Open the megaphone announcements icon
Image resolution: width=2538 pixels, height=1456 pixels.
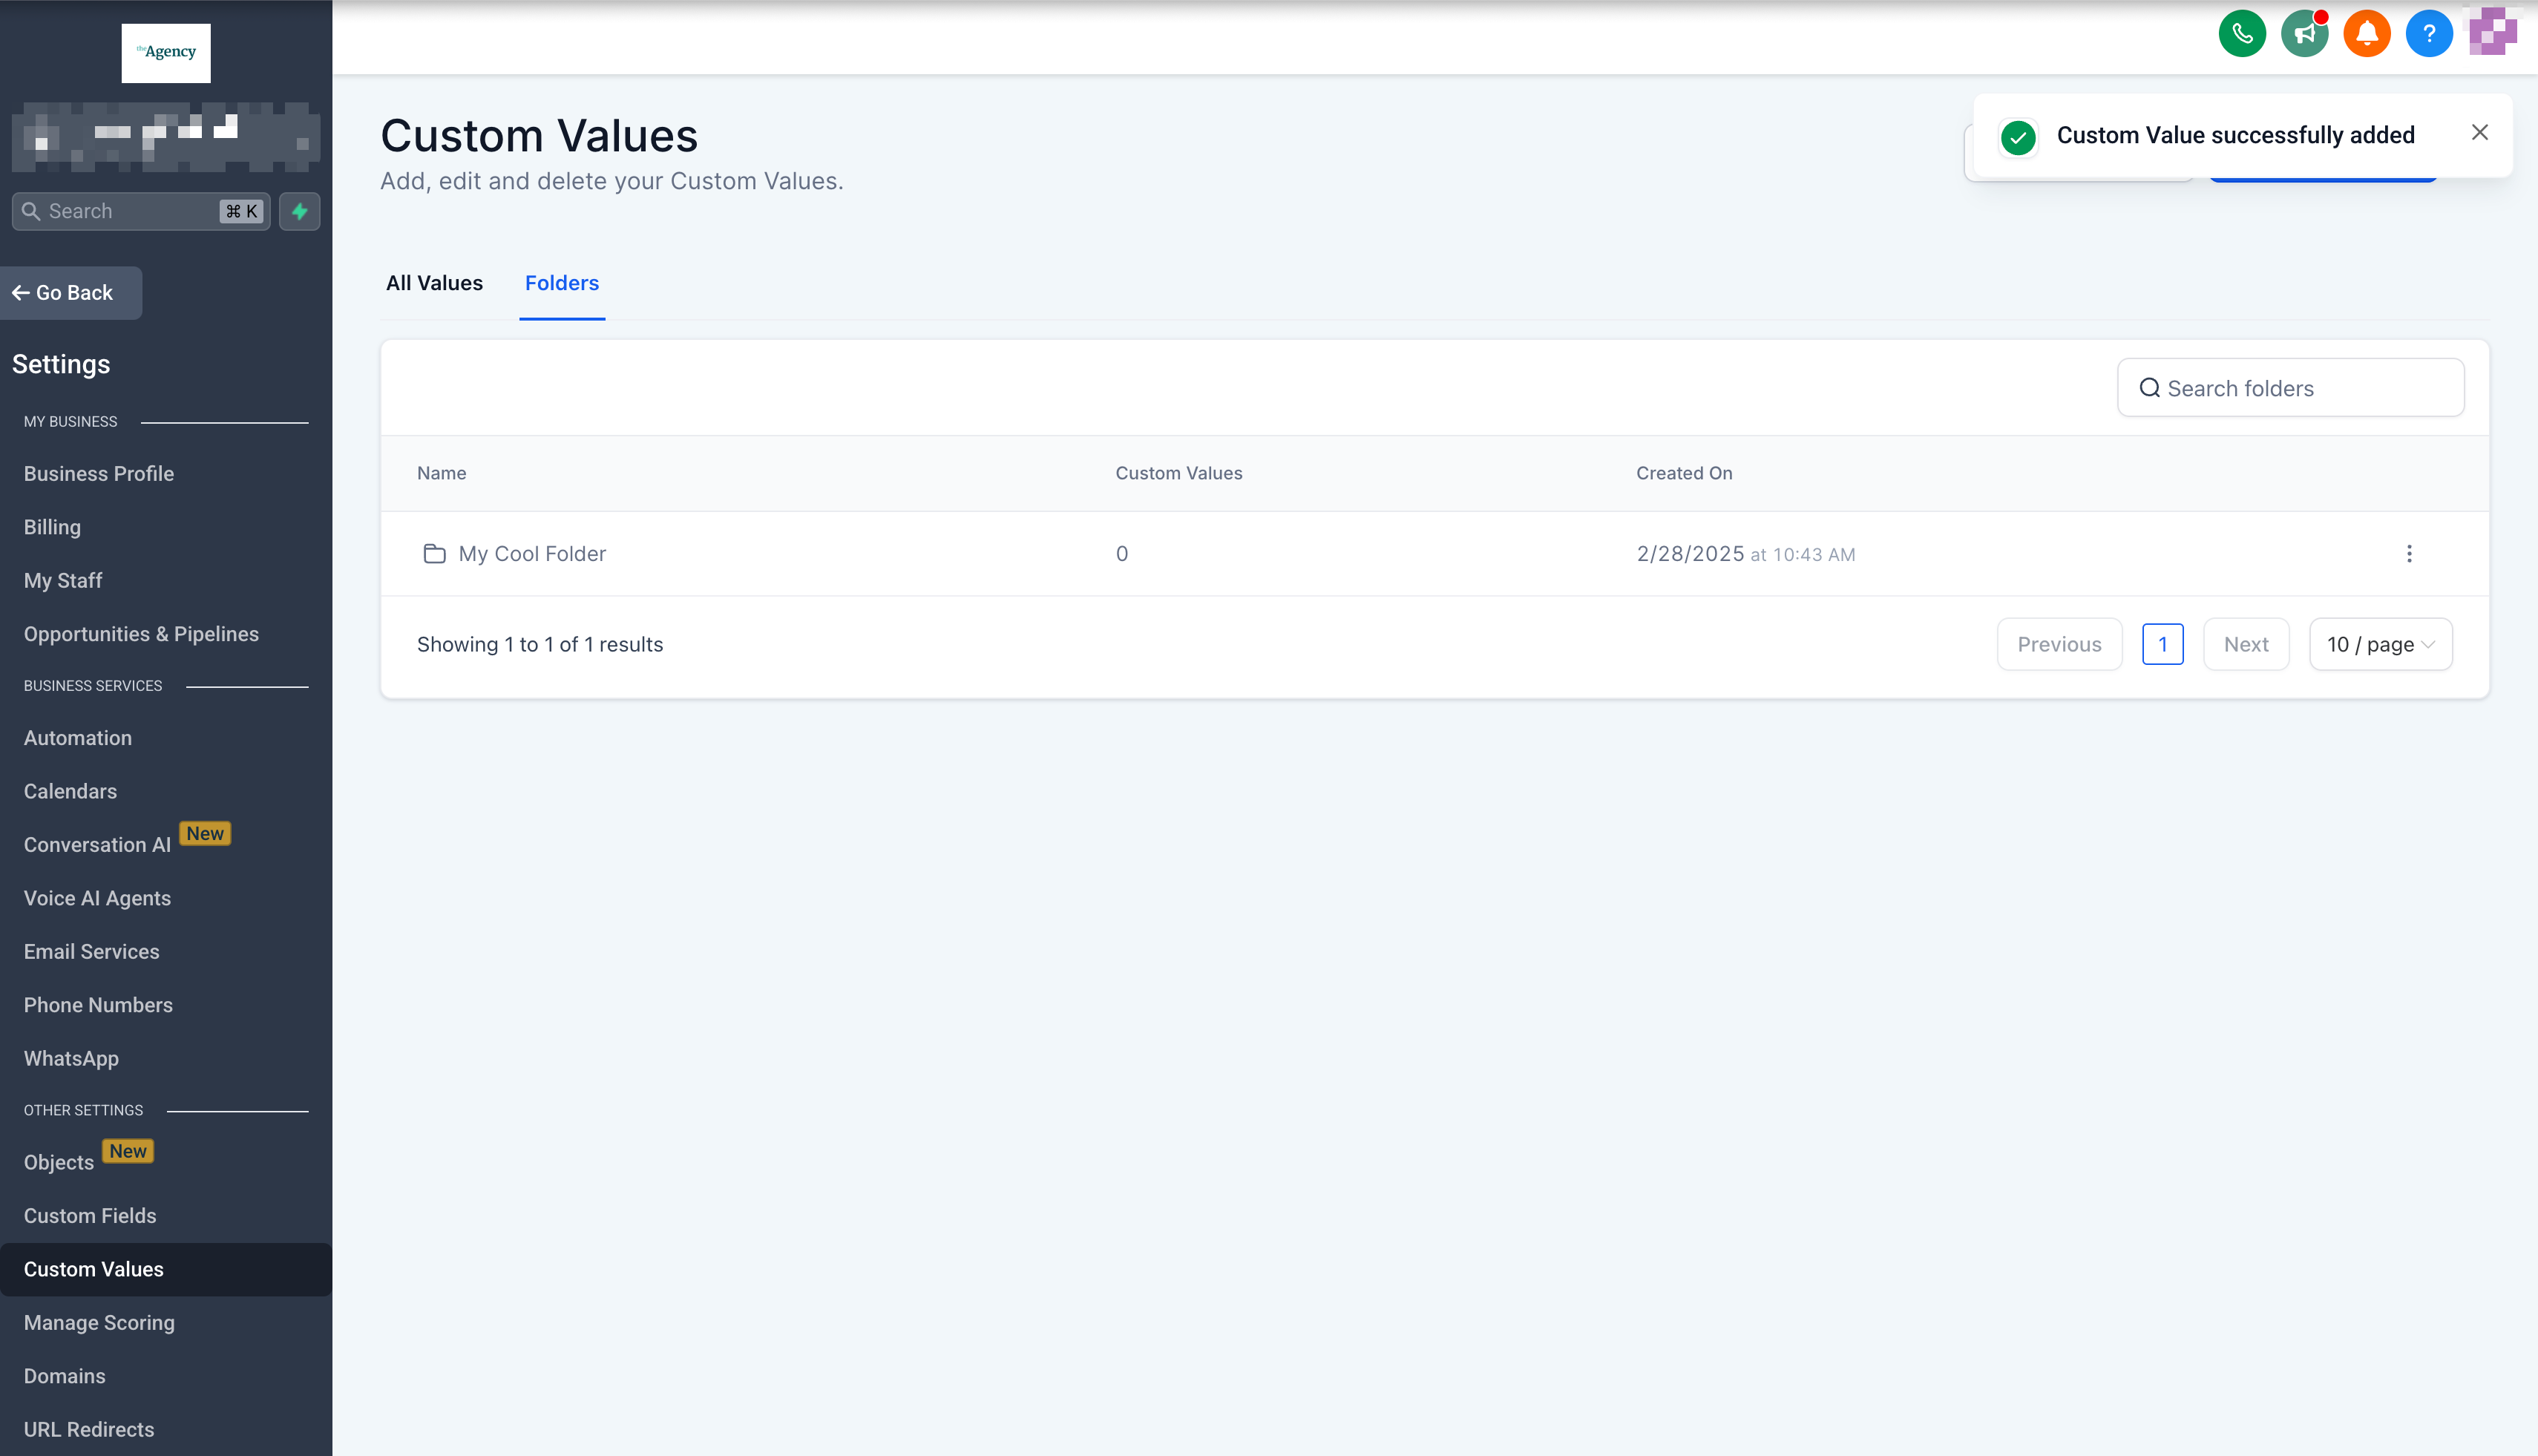click(2304, 34)
